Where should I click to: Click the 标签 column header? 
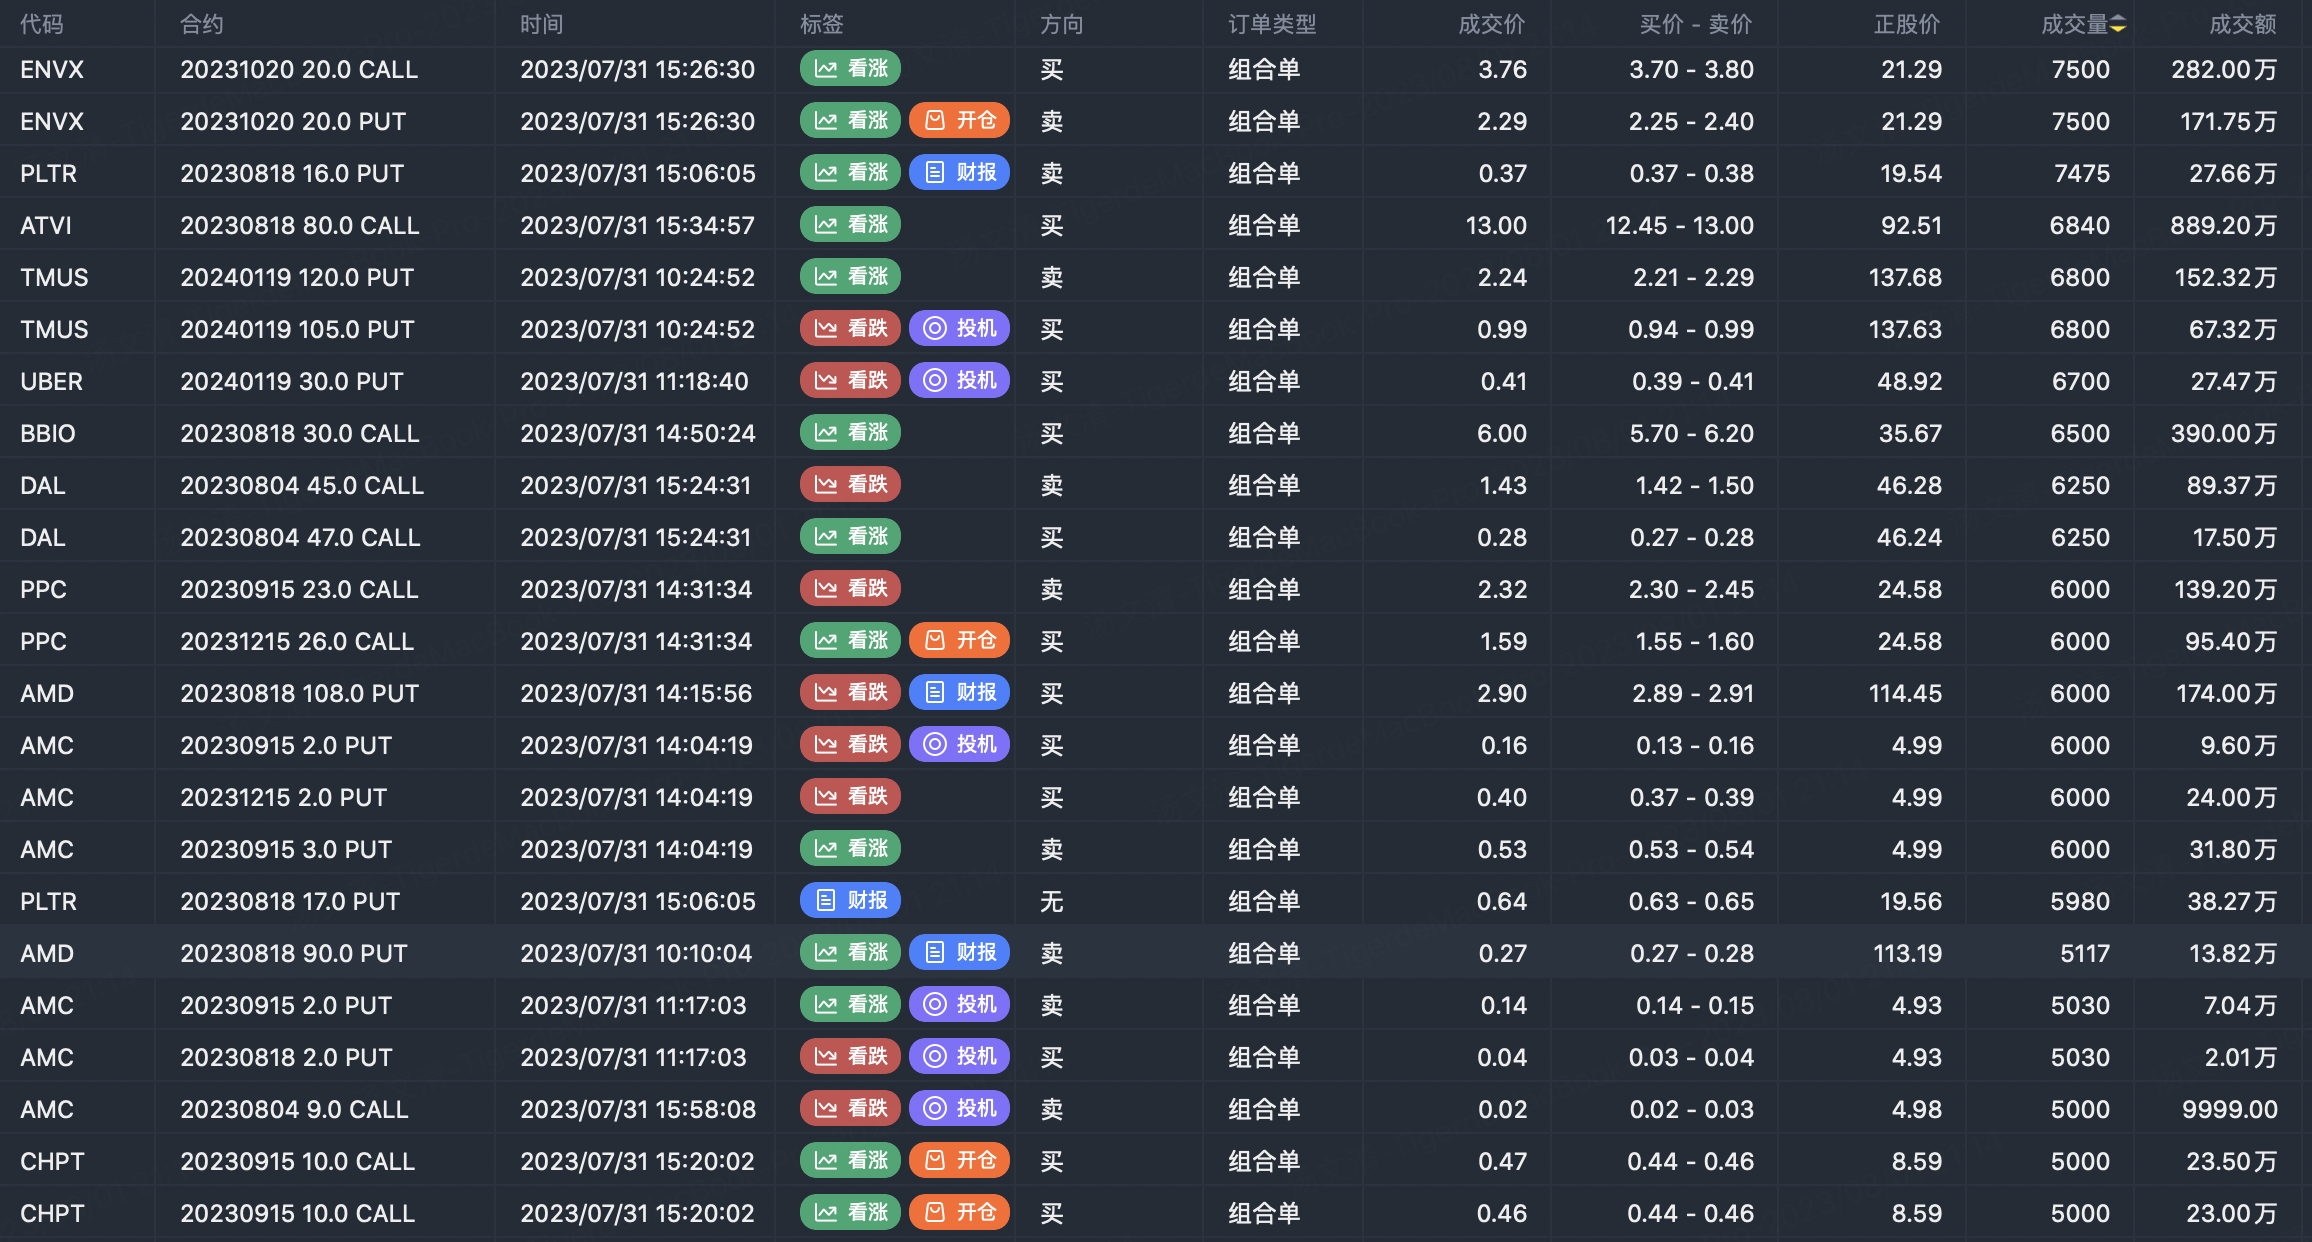pyautogui.click(x=822, y=24)
